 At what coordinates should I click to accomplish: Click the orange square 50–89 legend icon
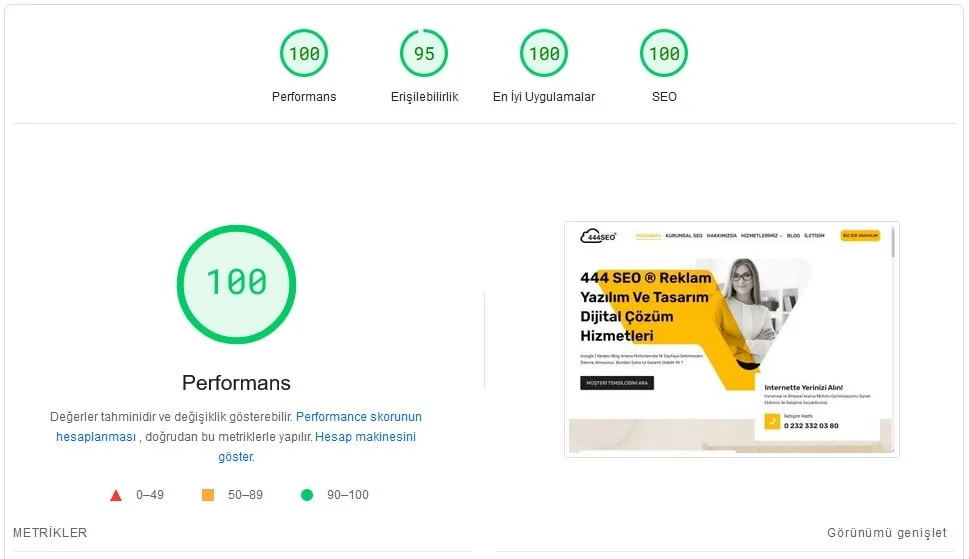point(208,495)
